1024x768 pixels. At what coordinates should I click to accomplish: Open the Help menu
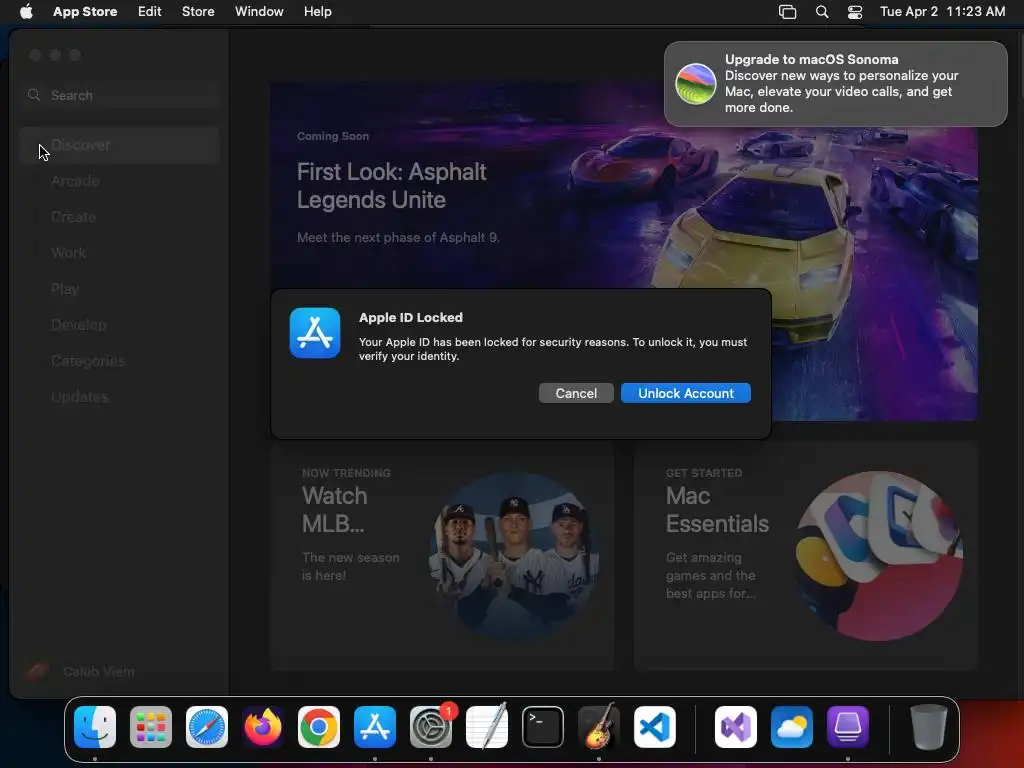317,11
